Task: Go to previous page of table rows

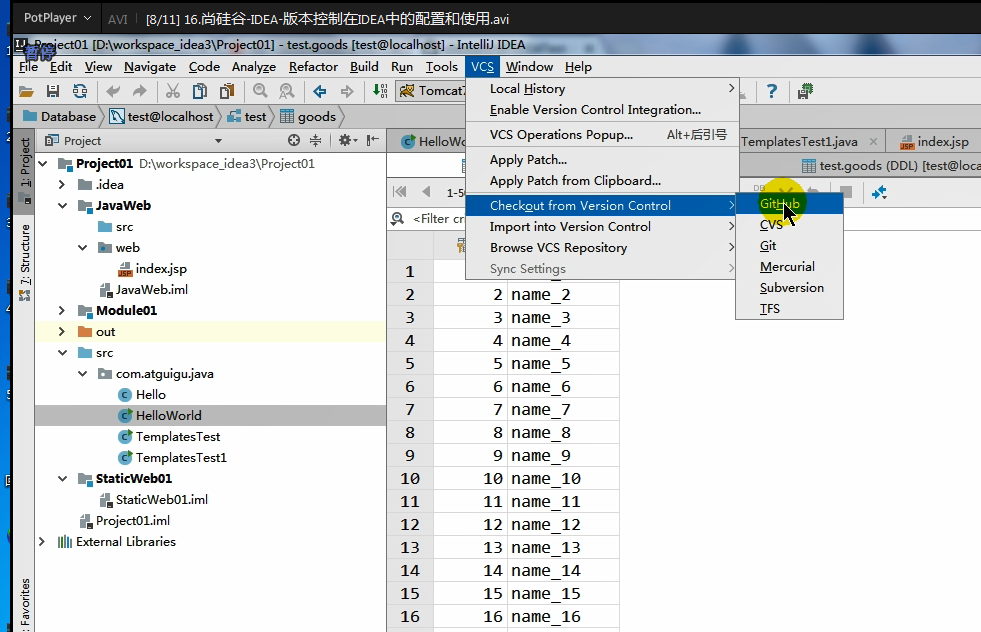Action: pos(426,192)
